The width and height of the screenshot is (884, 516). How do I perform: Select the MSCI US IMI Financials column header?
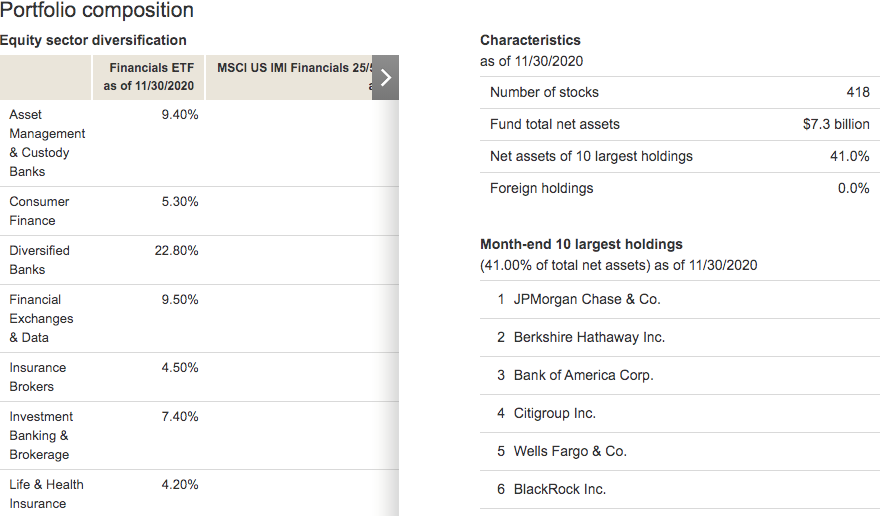pyautogui.click(x=289, y=77)
